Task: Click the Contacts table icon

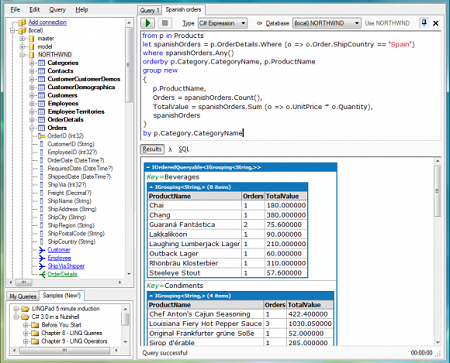Action: 41,71
